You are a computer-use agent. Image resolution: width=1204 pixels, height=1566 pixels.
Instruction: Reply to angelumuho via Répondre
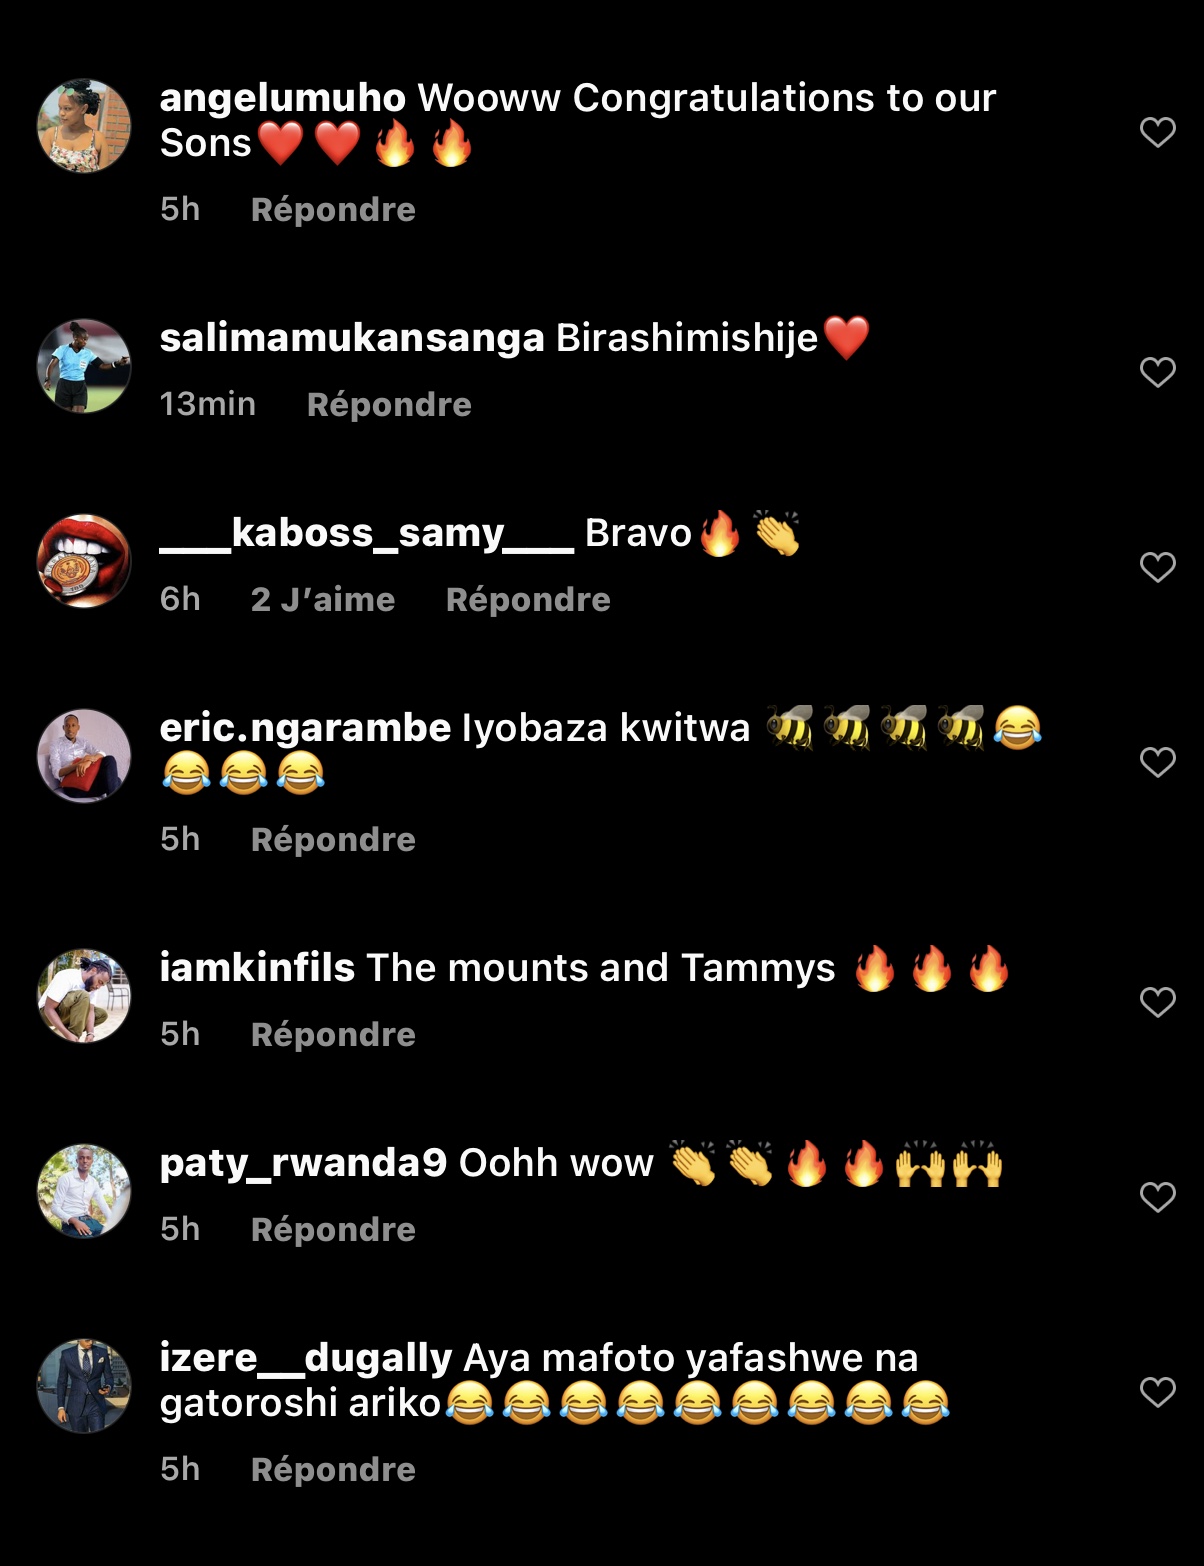click(x=333, y=210)
